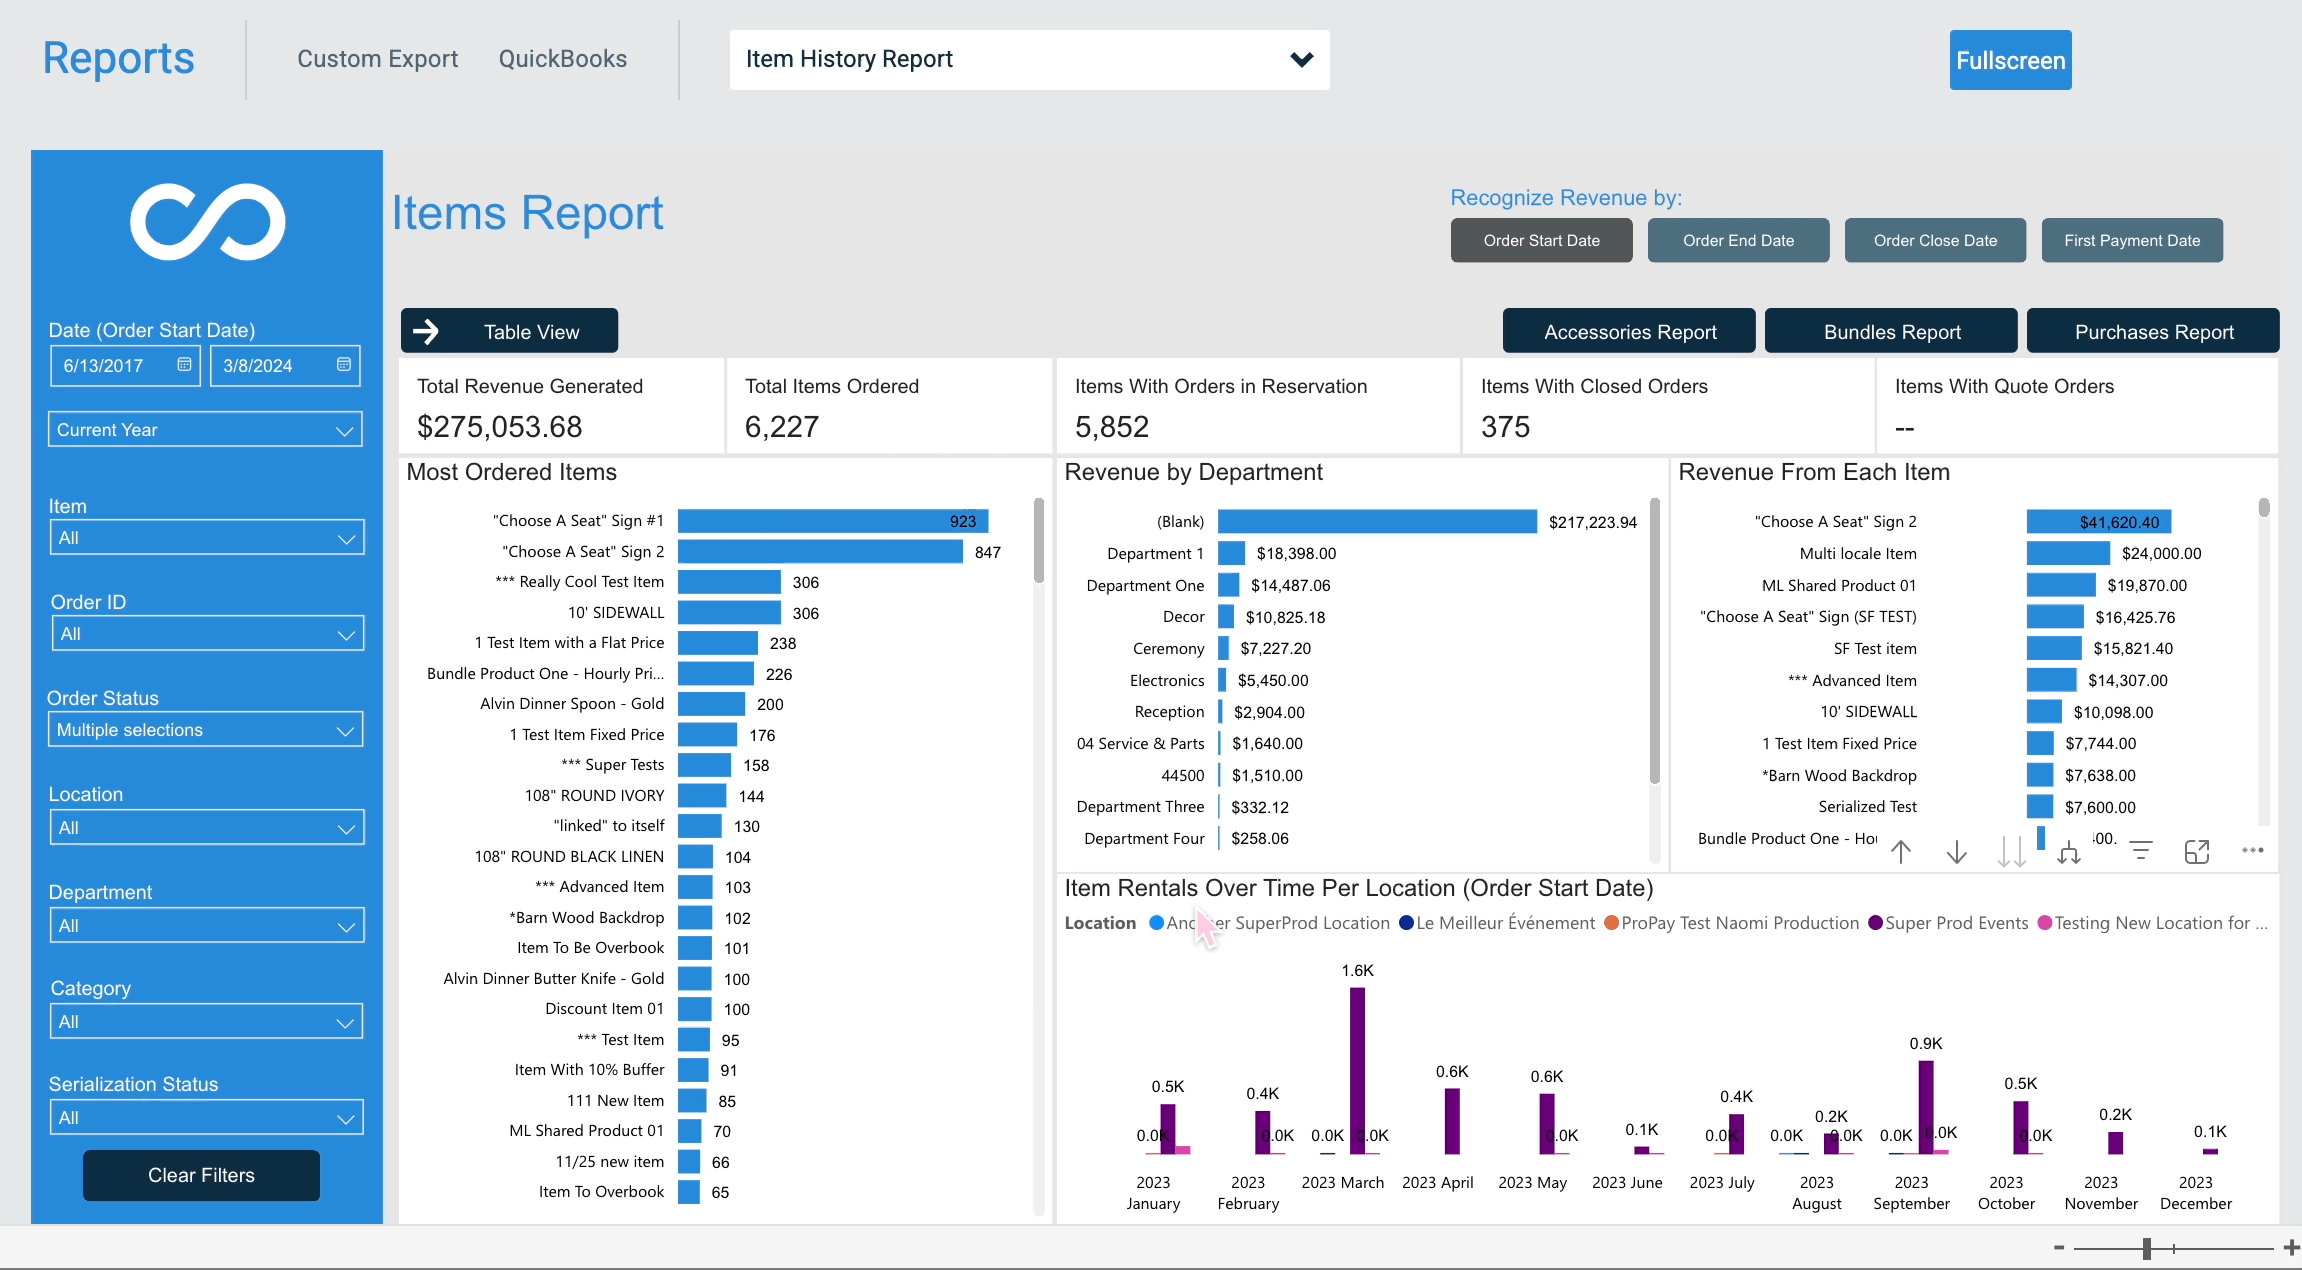Open the chart's more options ellipsis

tap(2253, 850)
